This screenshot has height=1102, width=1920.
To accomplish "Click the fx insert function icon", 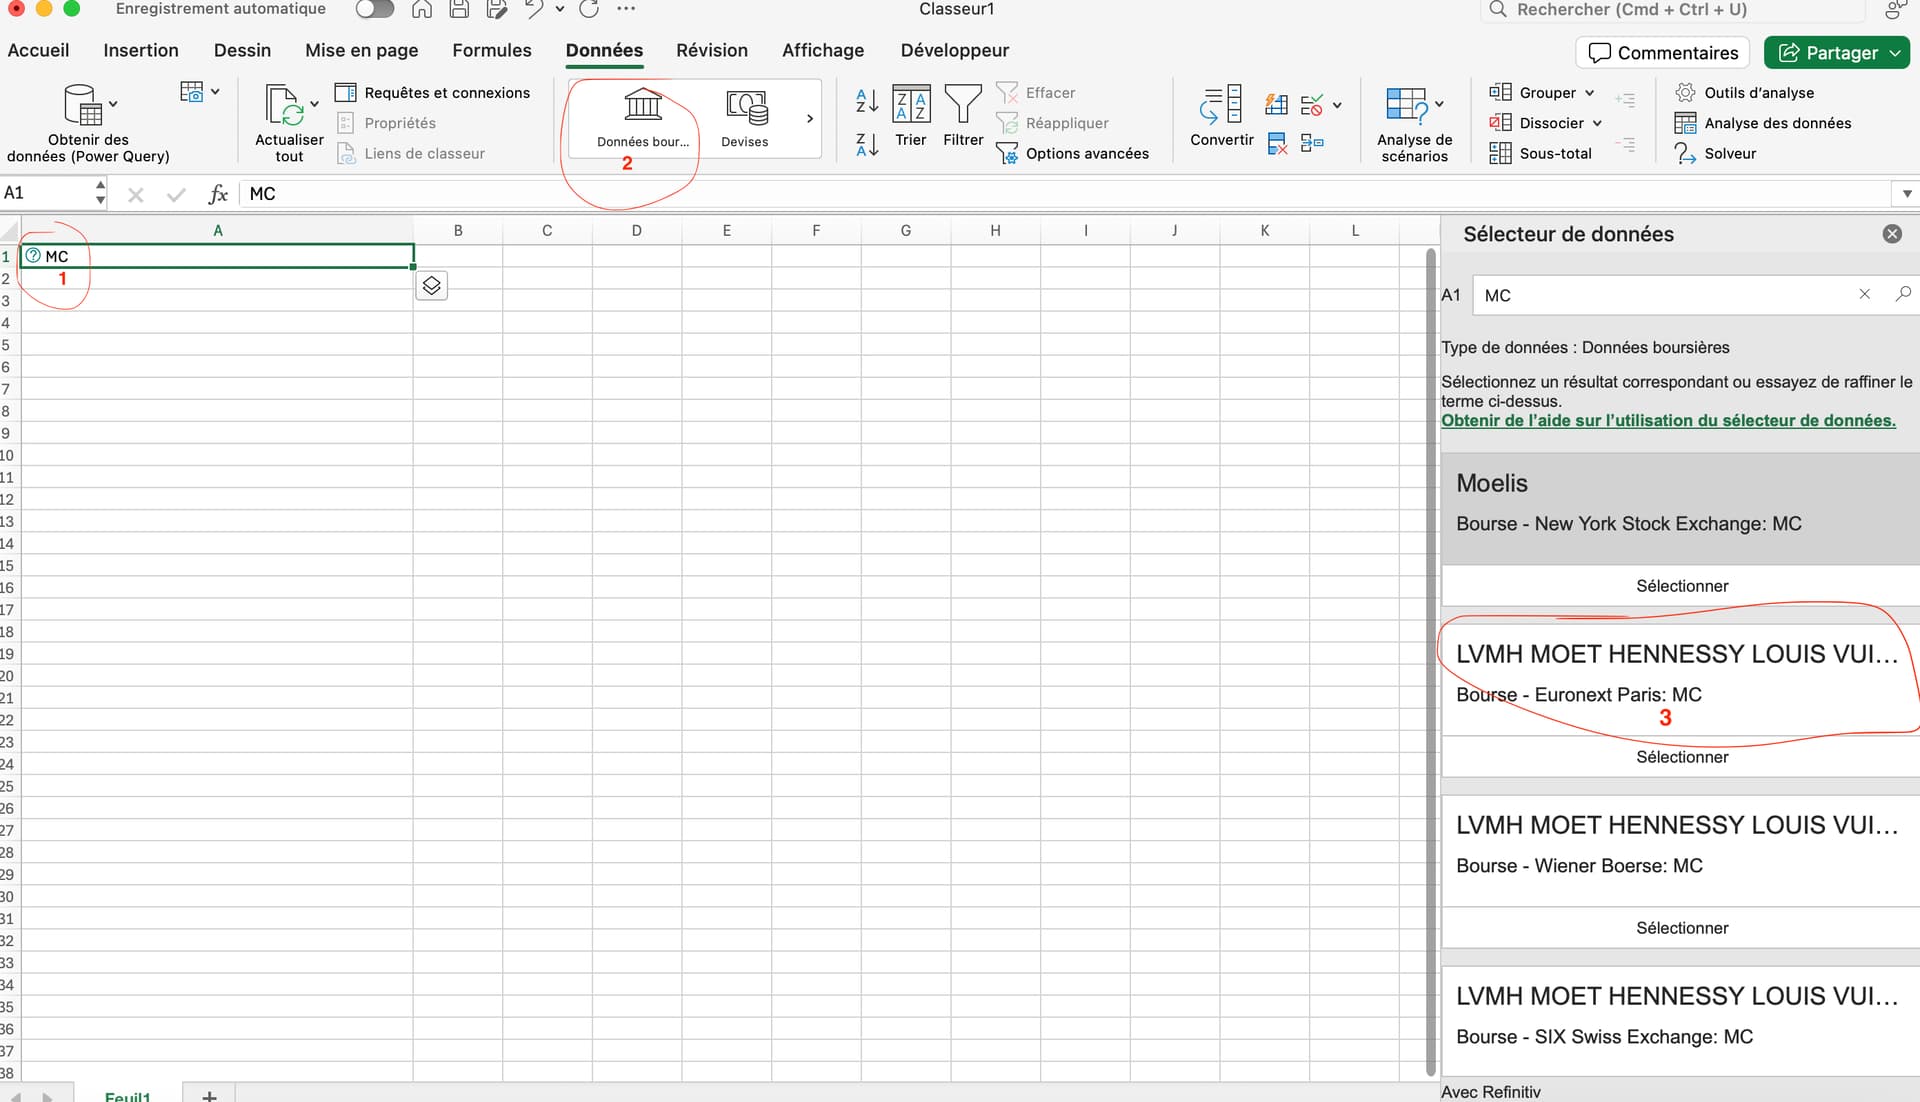I will point(218,194).
